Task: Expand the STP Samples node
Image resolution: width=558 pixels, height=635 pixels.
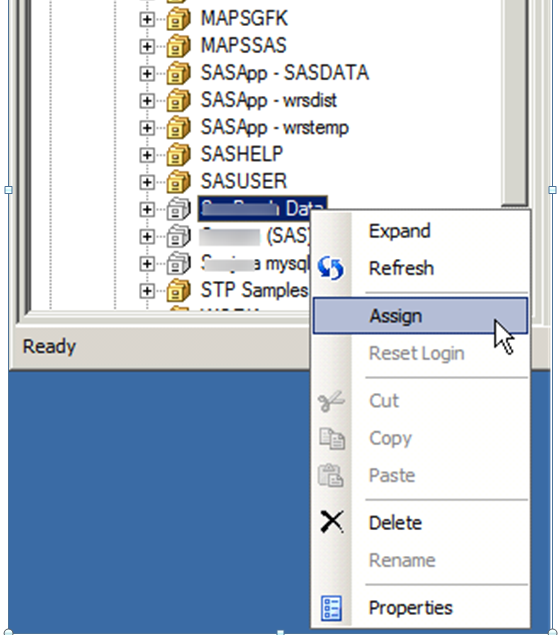Action: click(x=147, y=290)
